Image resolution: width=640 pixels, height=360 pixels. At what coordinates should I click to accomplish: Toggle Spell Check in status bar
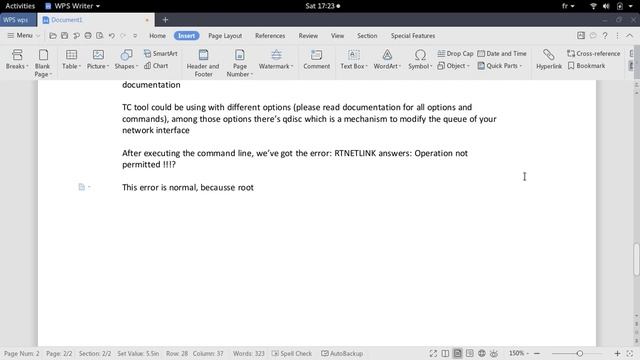(292, 353)
